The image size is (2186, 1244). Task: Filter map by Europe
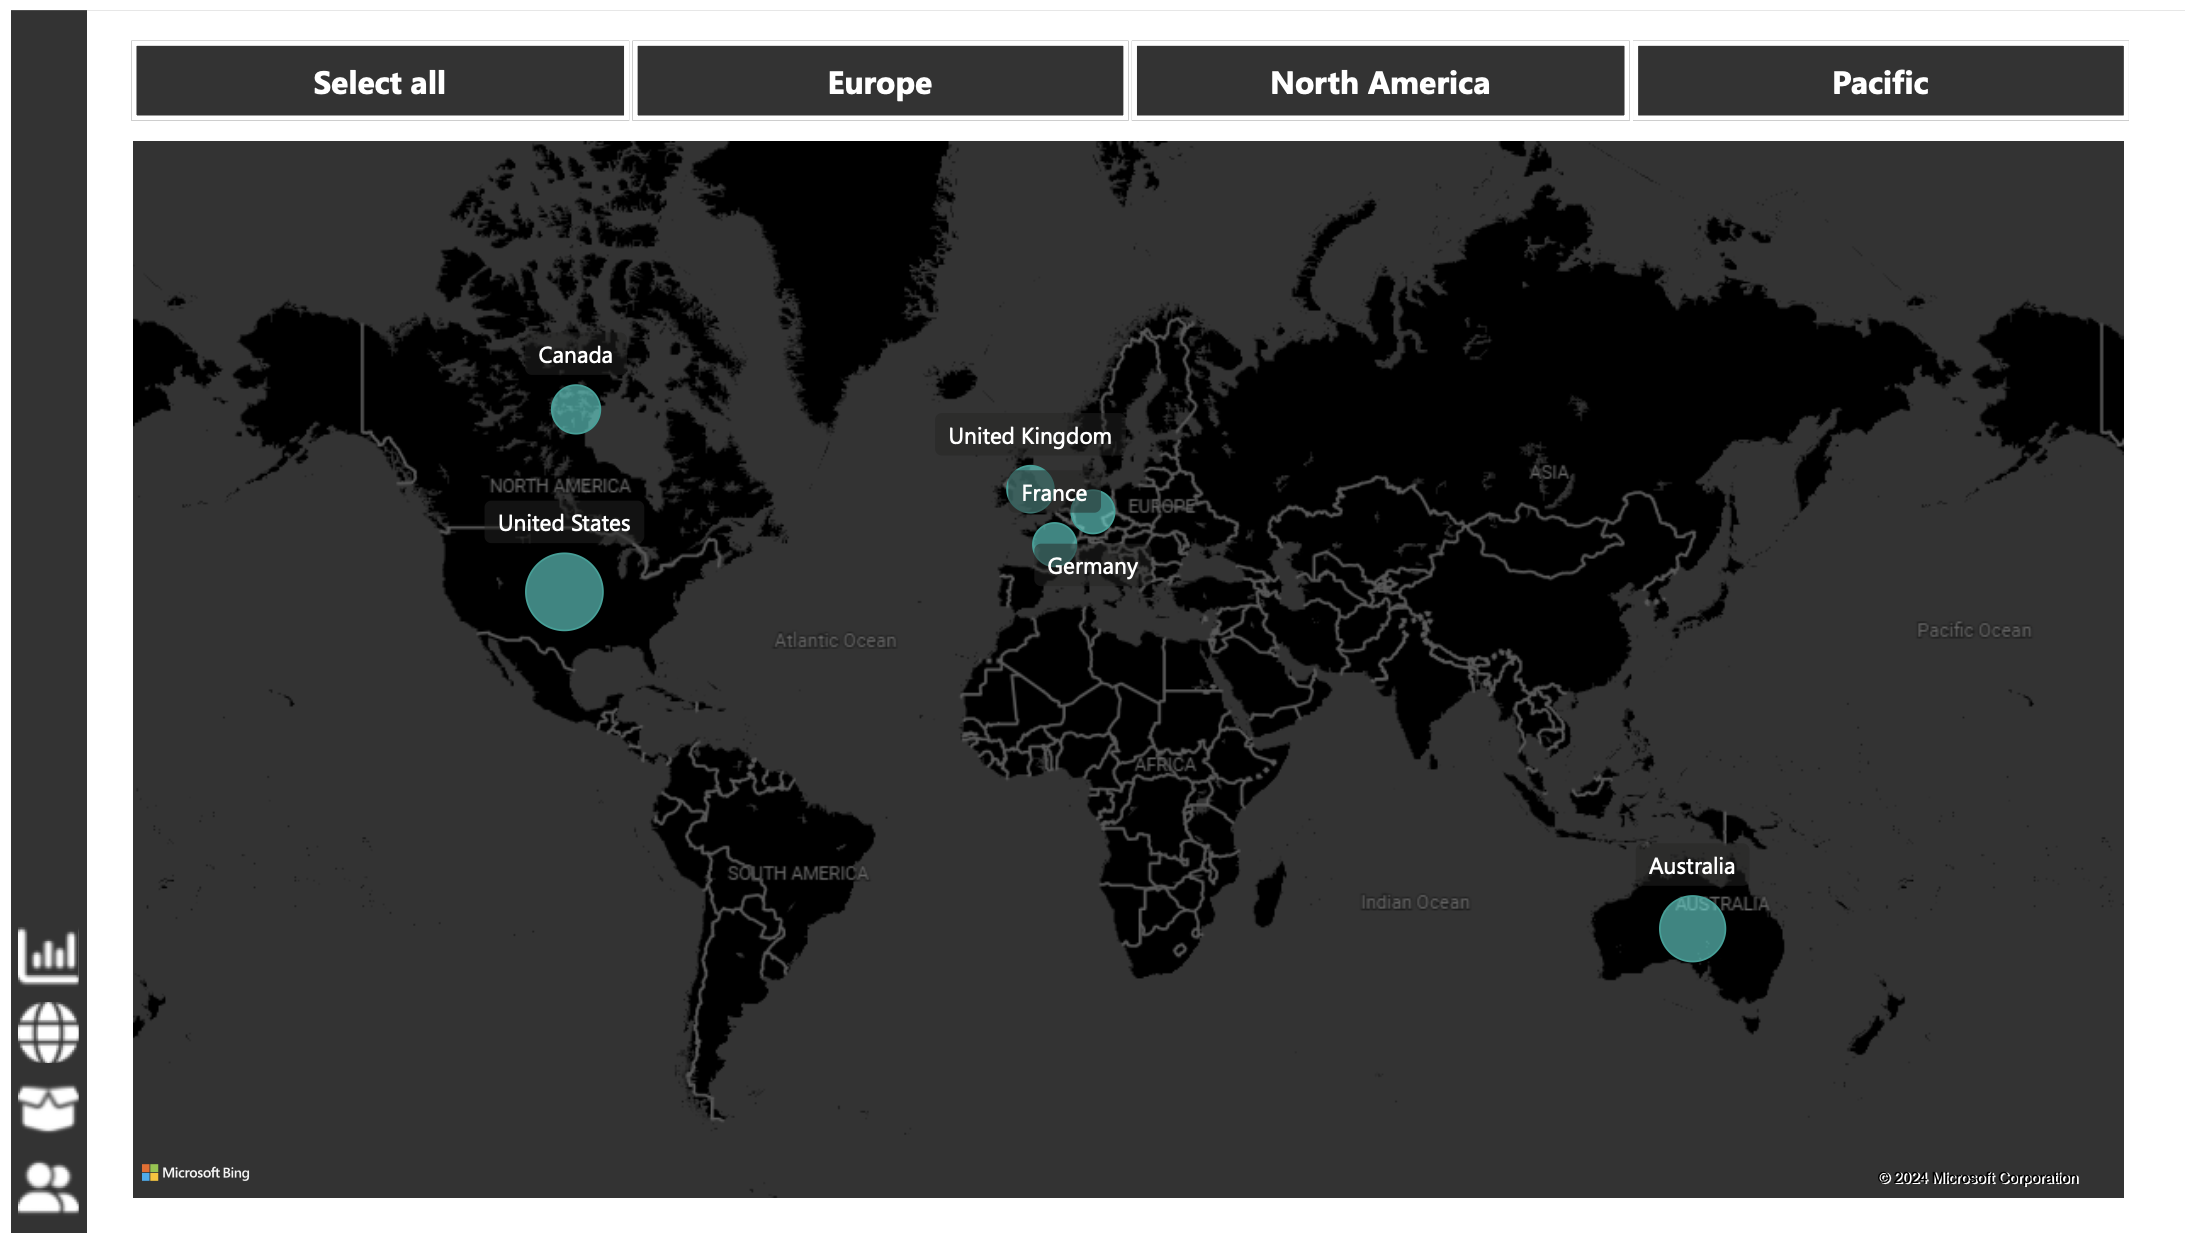click(880, 82)
